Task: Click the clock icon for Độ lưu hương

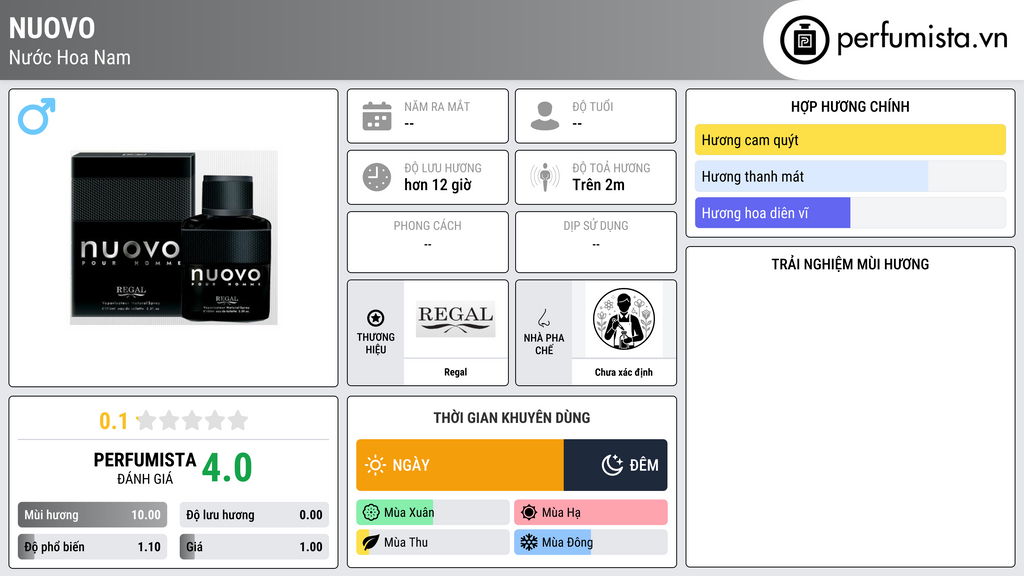Action: pyautogui.click(x=377, y=177)
